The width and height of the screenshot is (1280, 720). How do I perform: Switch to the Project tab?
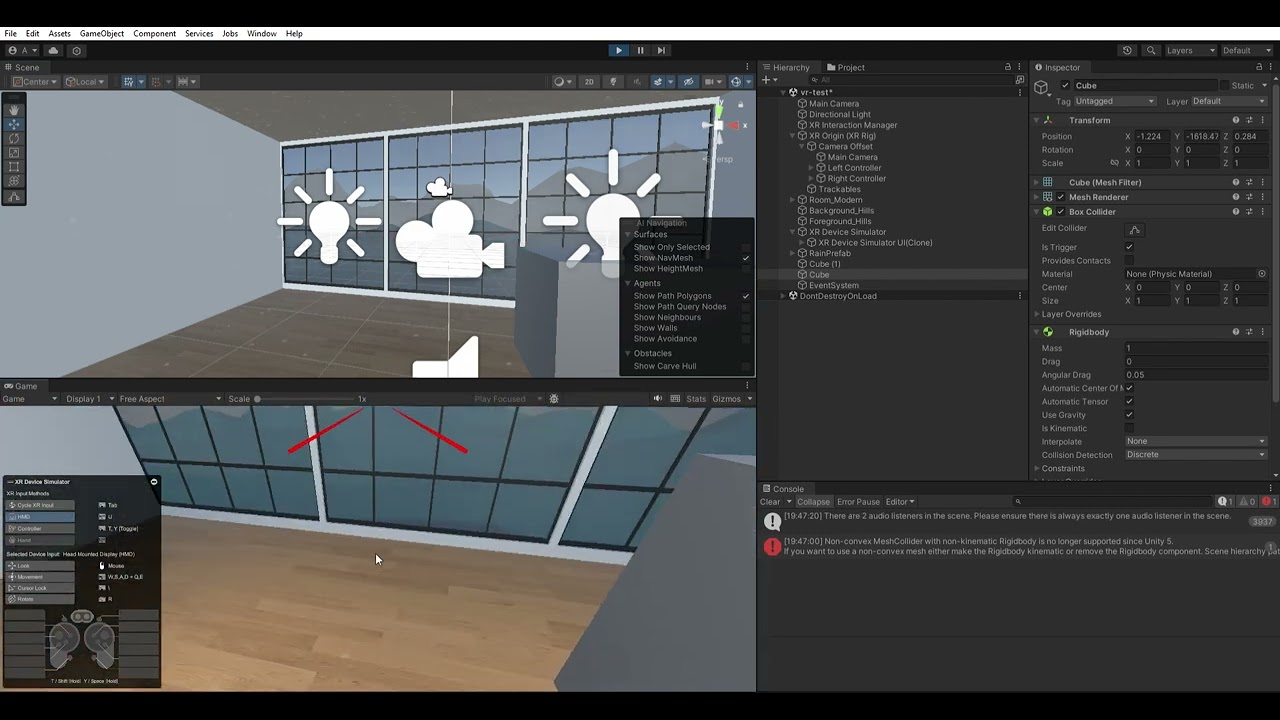[x=845, y=67]
